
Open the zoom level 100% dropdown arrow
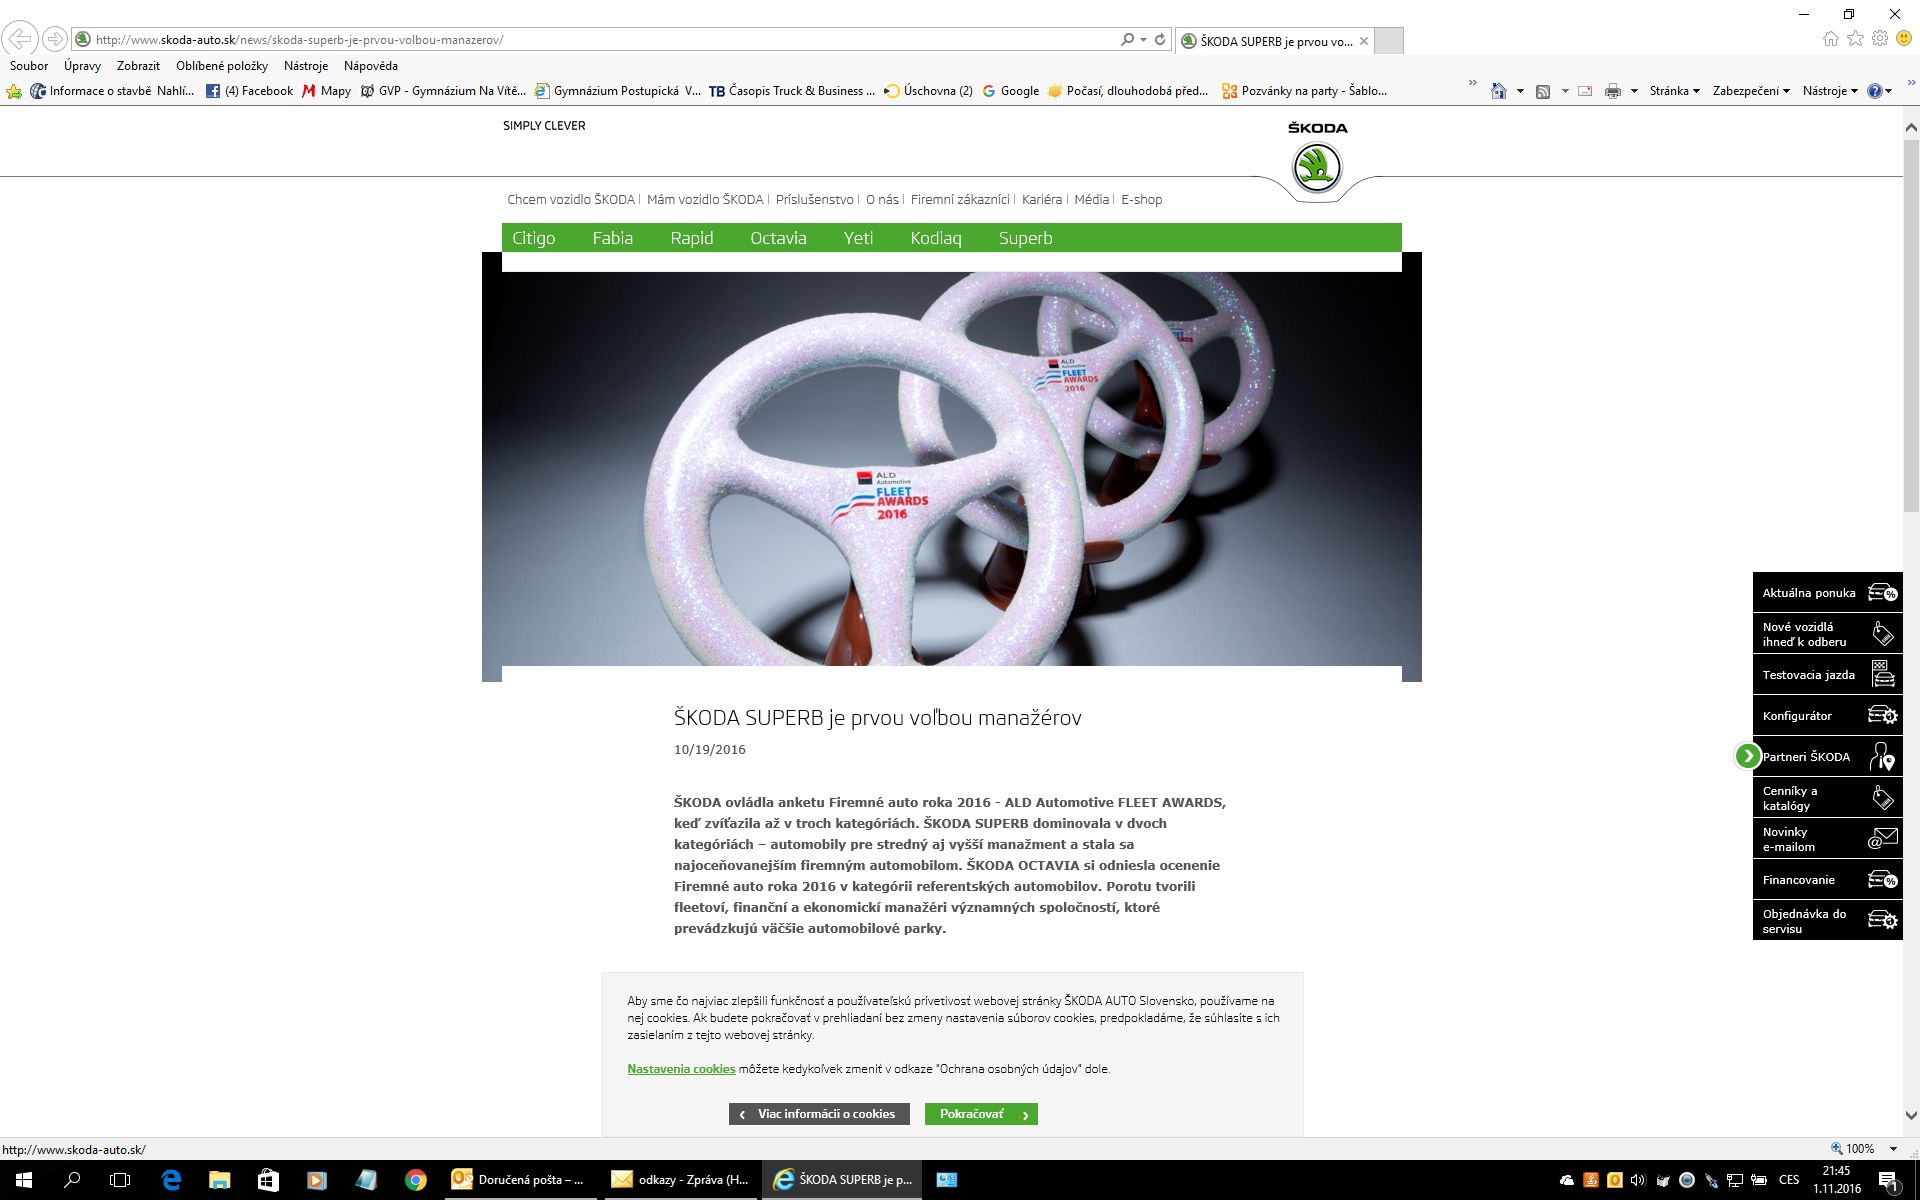coord(1893,1149)
